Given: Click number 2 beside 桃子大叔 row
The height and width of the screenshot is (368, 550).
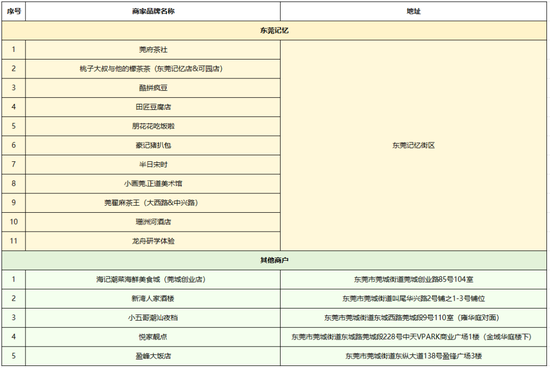Looking at the screenshot, I should [x=14, y=69].
